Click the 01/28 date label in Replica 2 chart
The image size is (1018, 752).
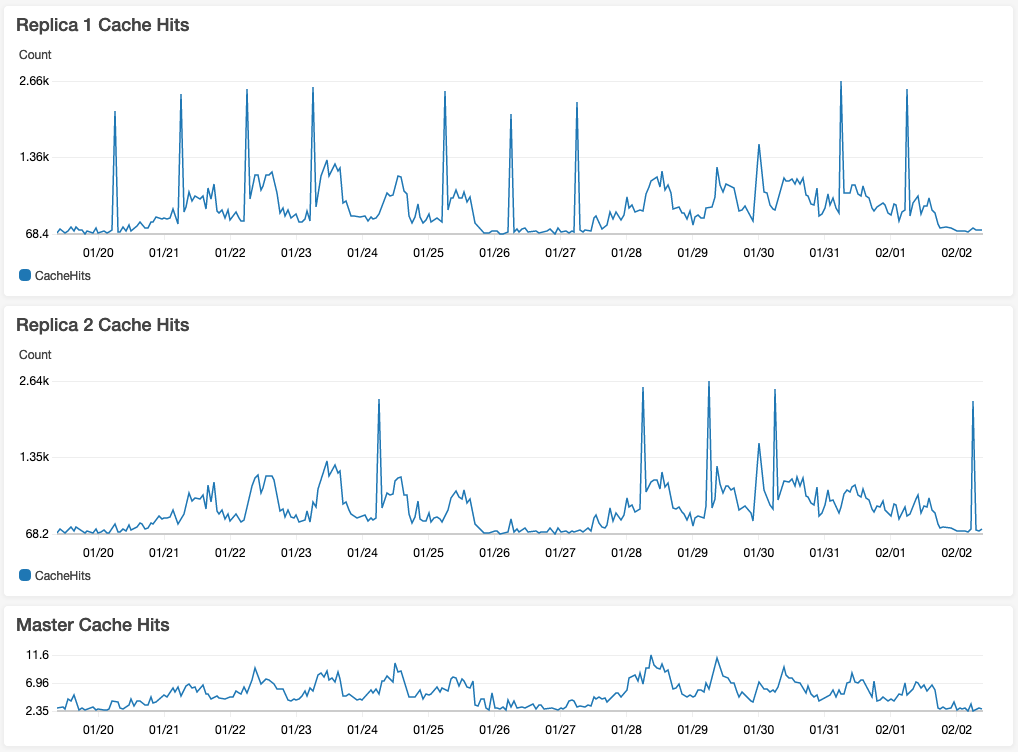coord(626,553)
